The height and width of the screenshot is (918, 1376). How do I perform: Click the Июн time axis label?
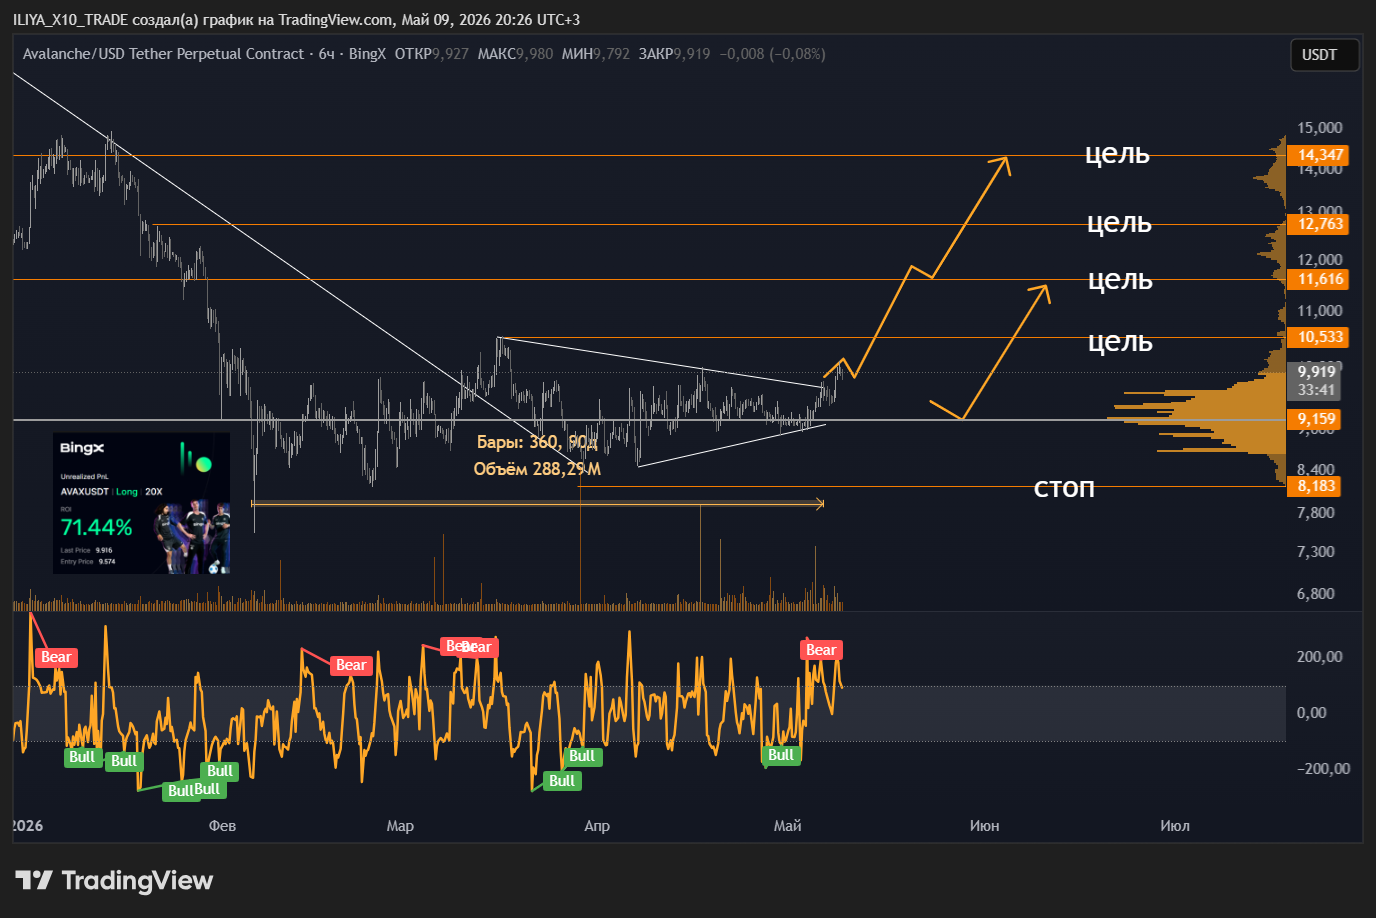click(984, 826)
